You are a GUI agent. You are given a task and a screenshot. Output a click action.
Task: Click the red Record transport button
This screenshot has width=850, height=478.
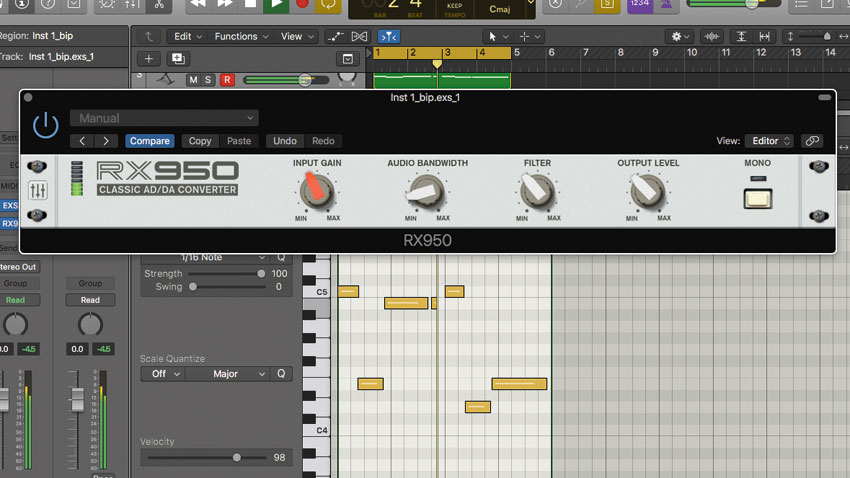pos(302,4)
